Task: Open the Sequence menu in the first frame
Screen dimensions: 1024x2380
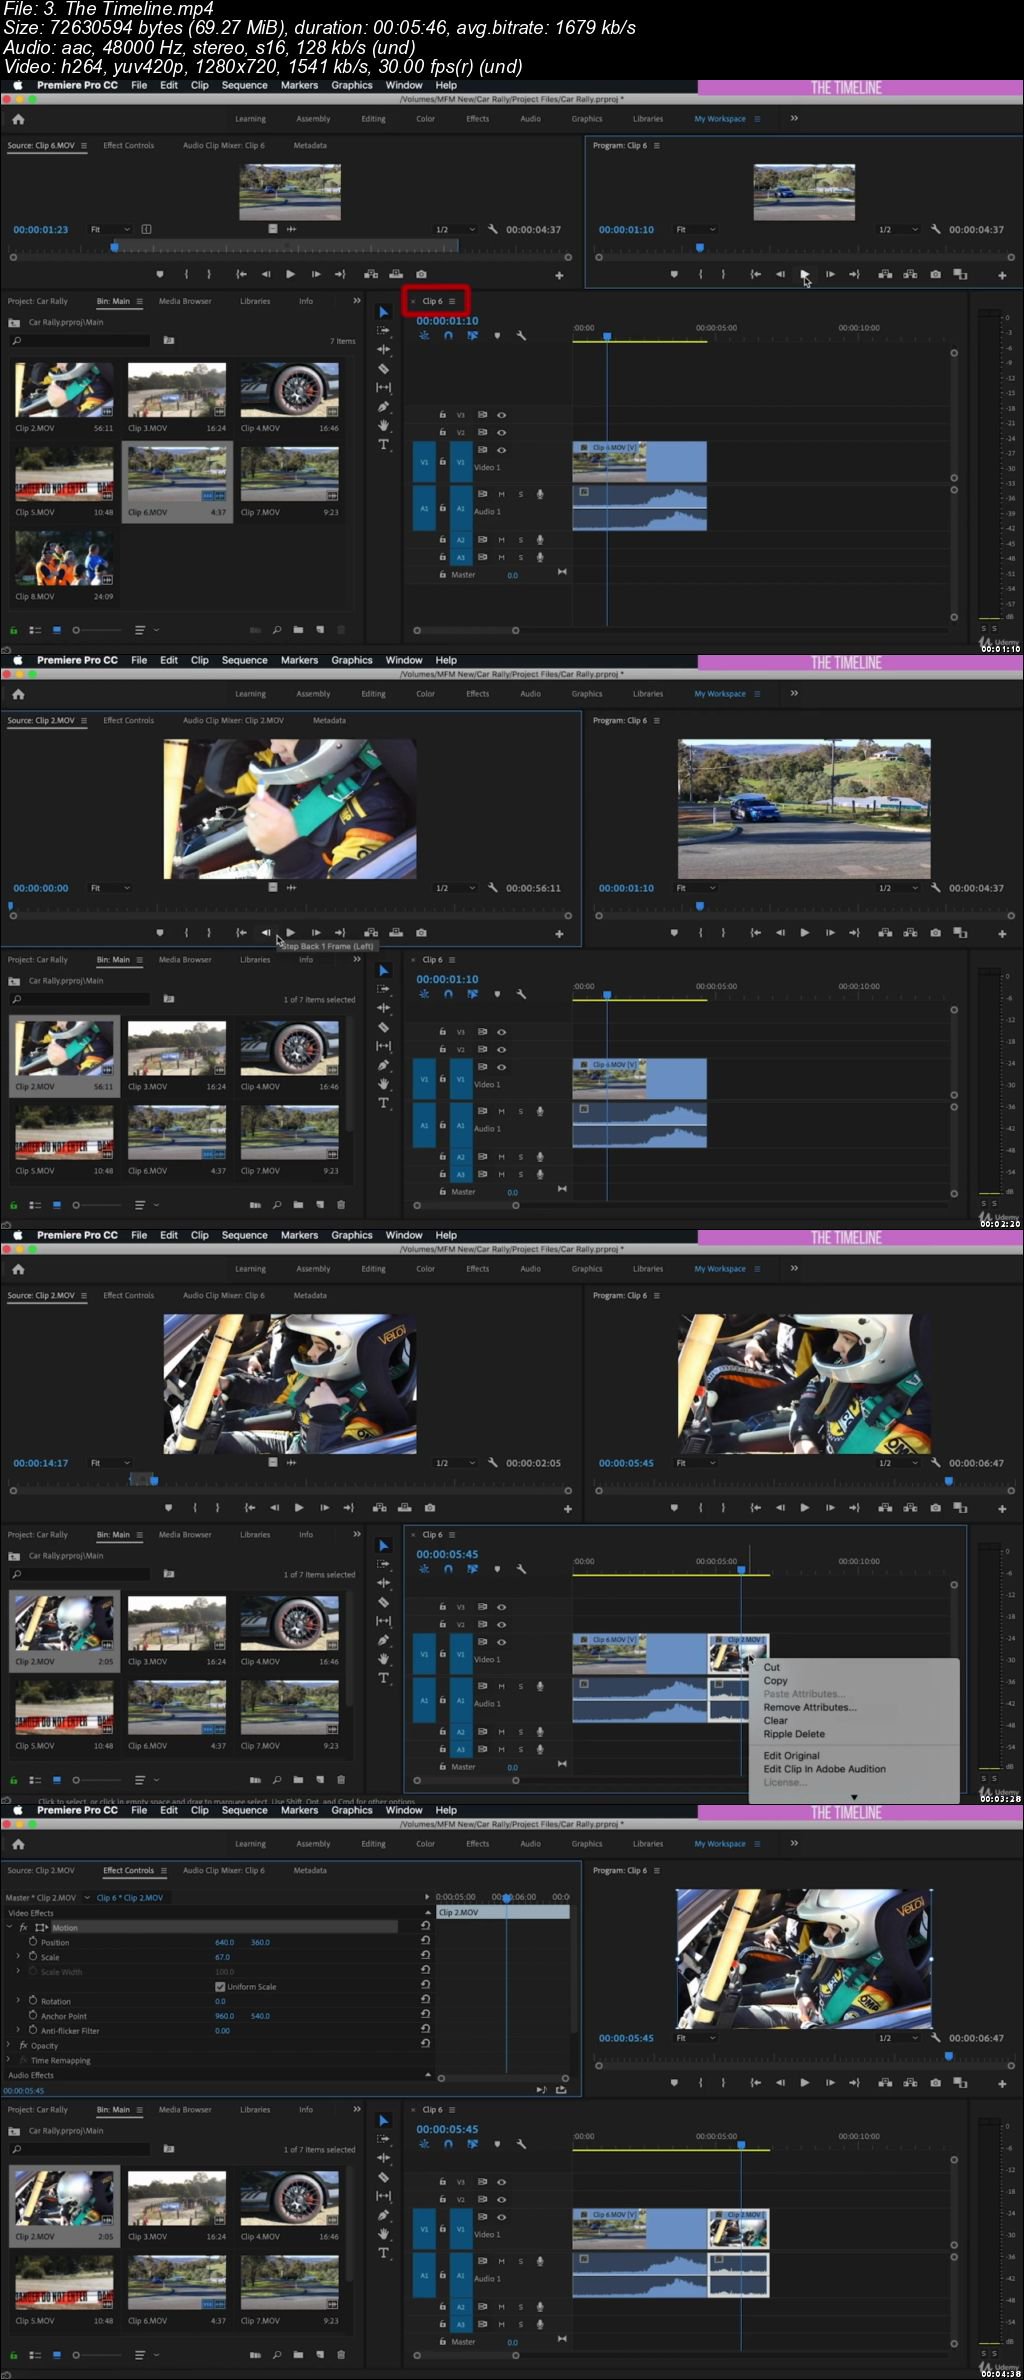Action: [244, 85]
